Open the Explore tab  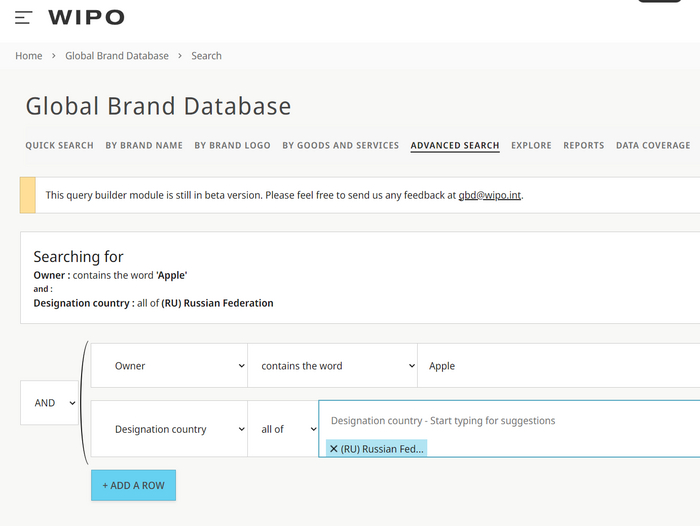tap(531, 145)
